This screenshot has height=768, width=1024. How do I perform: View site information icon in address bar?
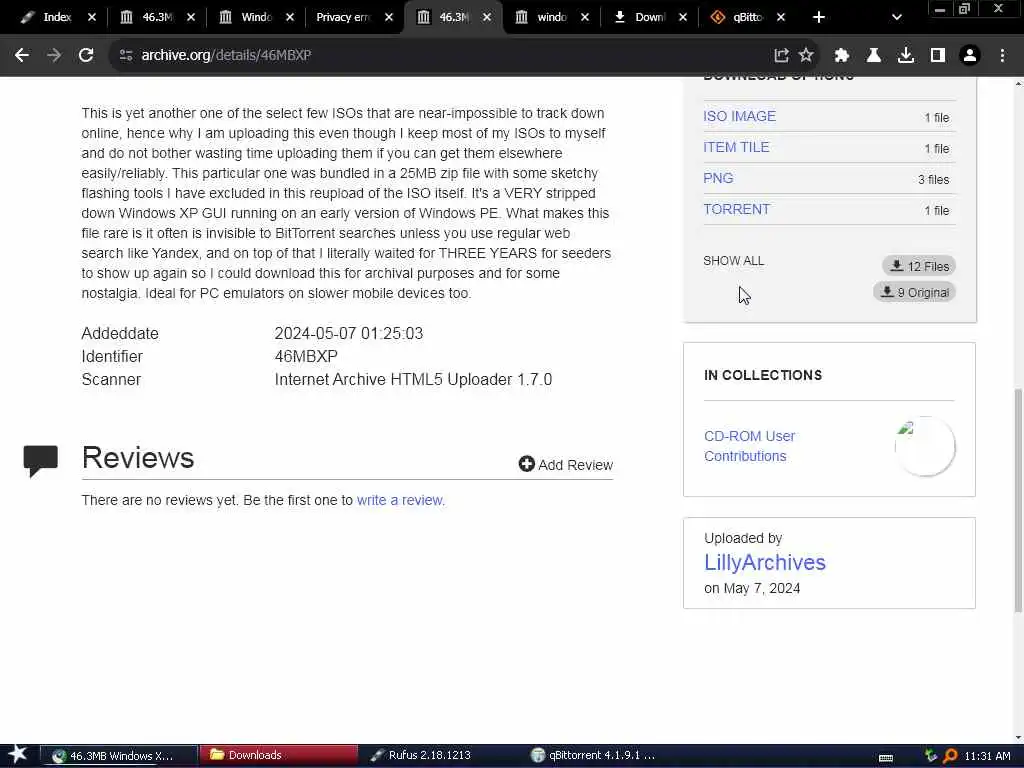pyautogui.click(x=126, y=56)
